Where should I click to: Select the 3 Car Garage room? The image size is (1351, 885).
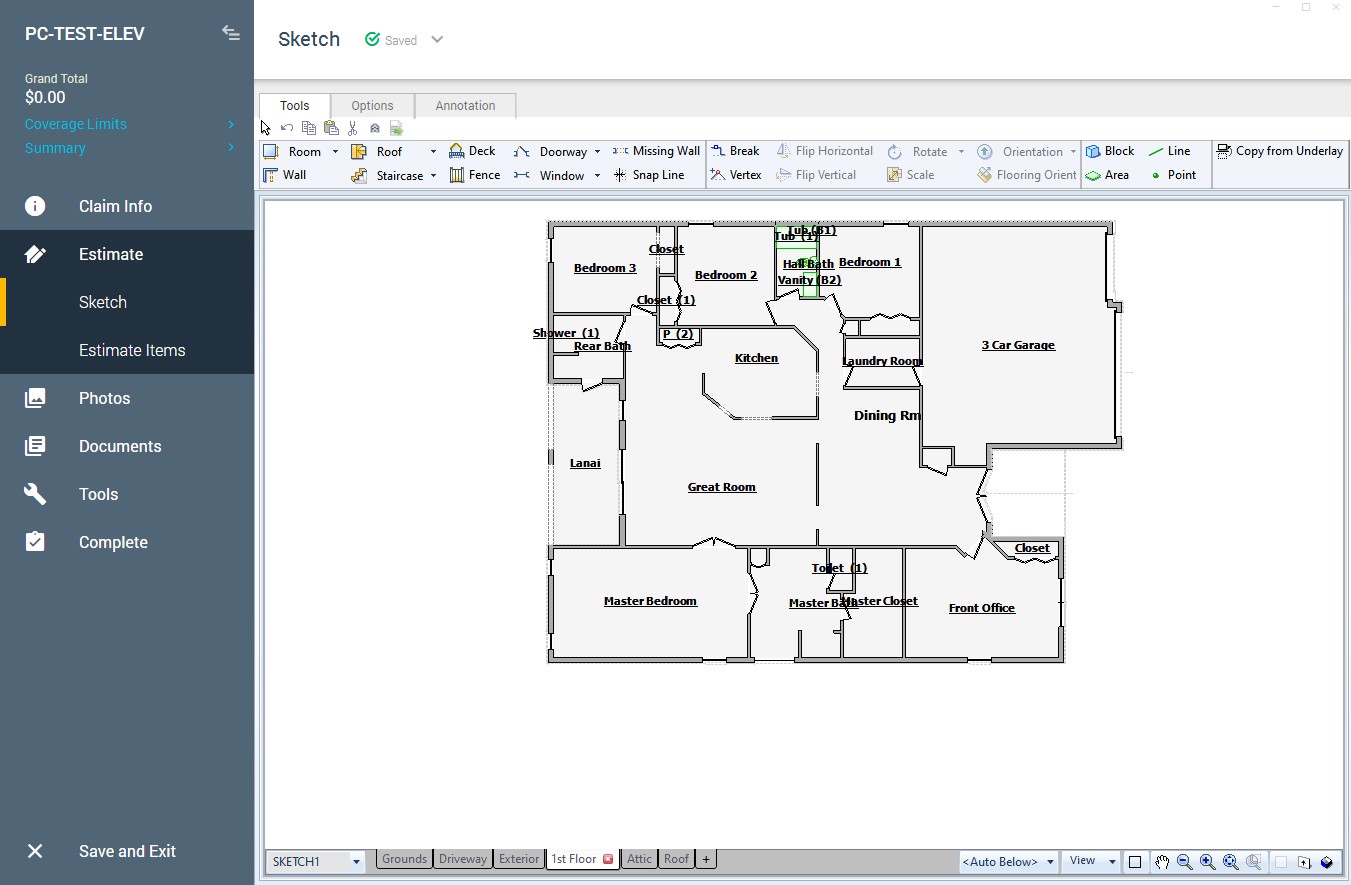coord(1018,345)
